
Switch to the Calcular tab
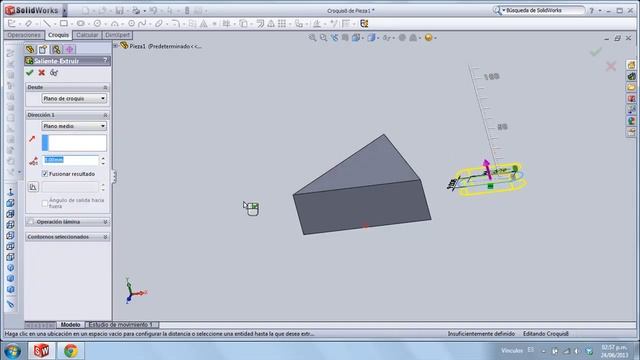[87, 35]
